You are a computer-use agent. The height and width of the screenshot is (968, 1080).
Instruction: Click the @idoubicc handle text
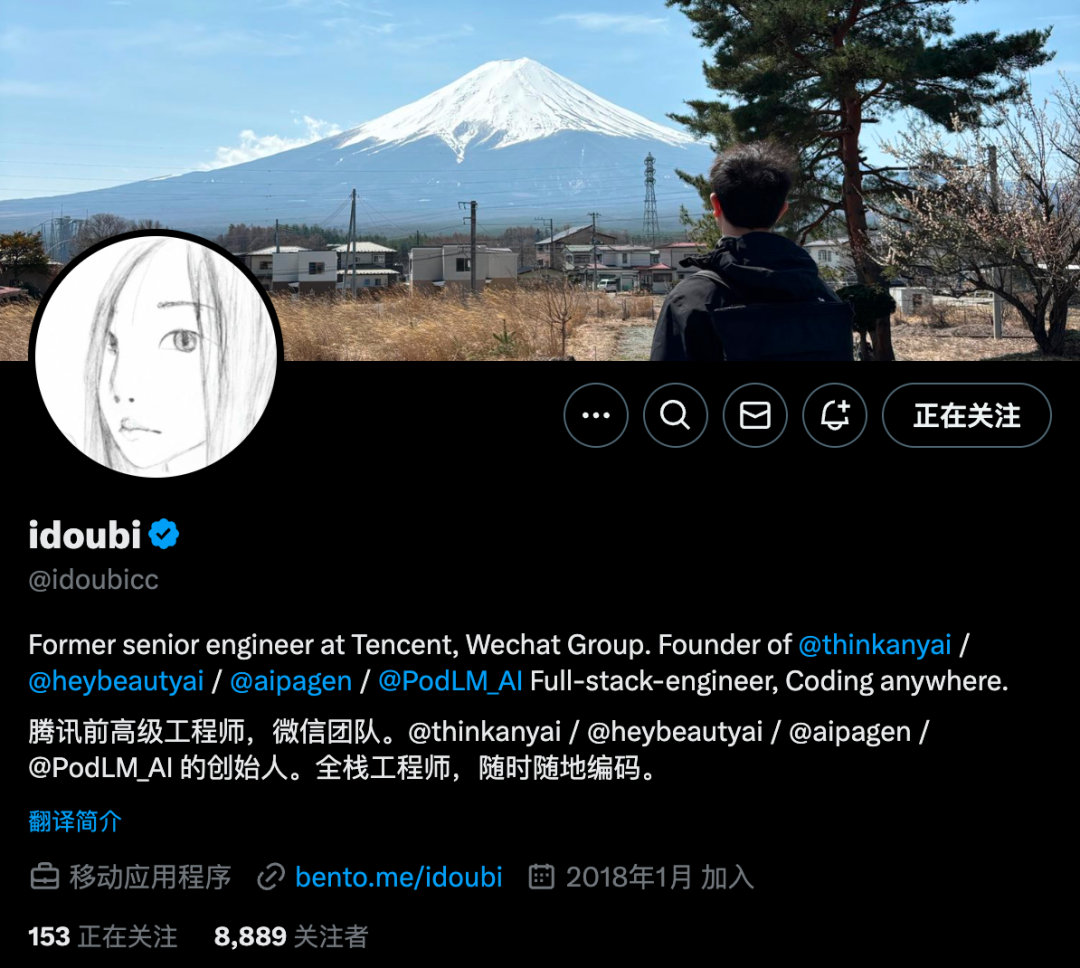point(94,579)
